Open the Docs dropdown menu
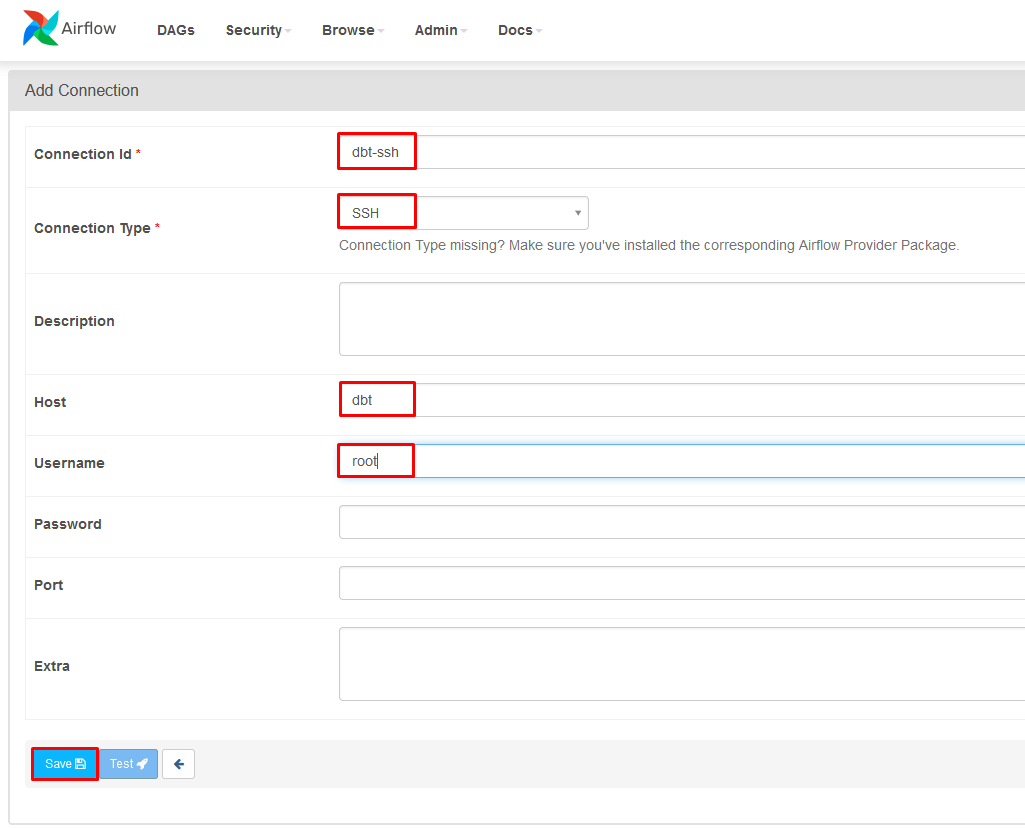Viewport: 1025px width, 828px height. point(519,30)
